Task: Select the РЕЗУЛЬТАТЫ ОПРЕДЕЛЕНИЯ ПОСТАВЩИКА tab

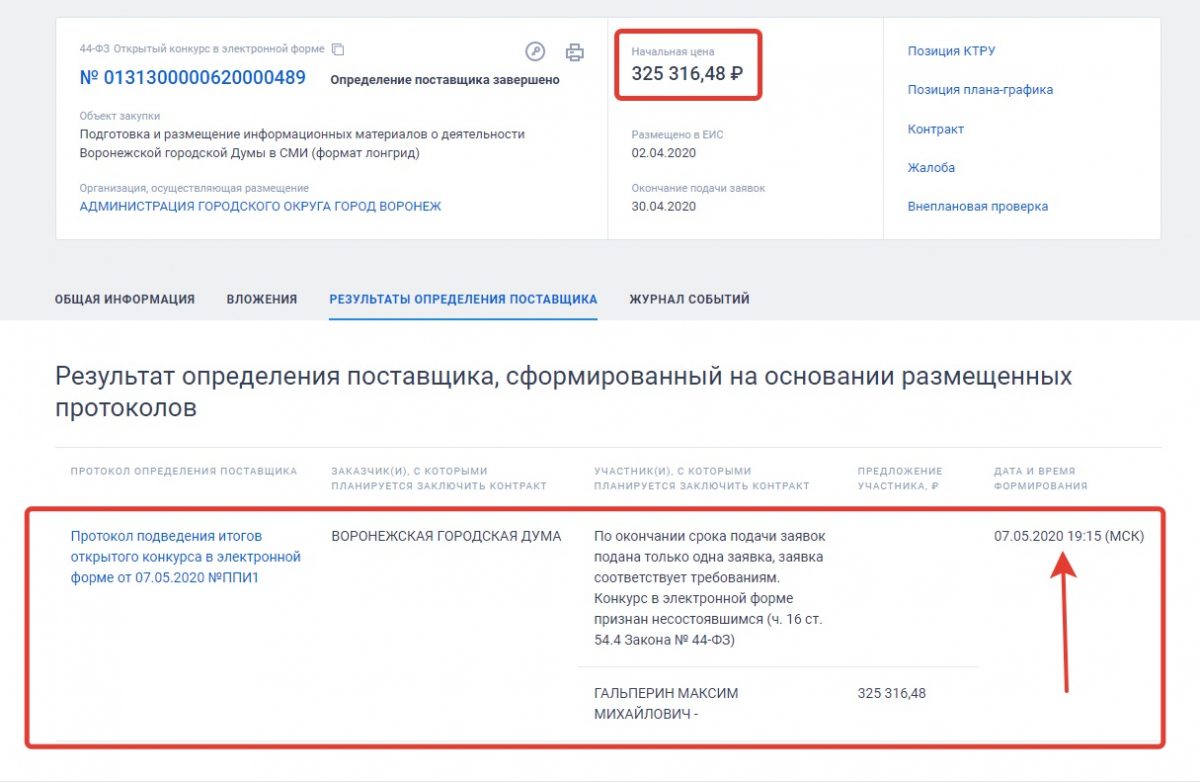Action: click(463, 299)
